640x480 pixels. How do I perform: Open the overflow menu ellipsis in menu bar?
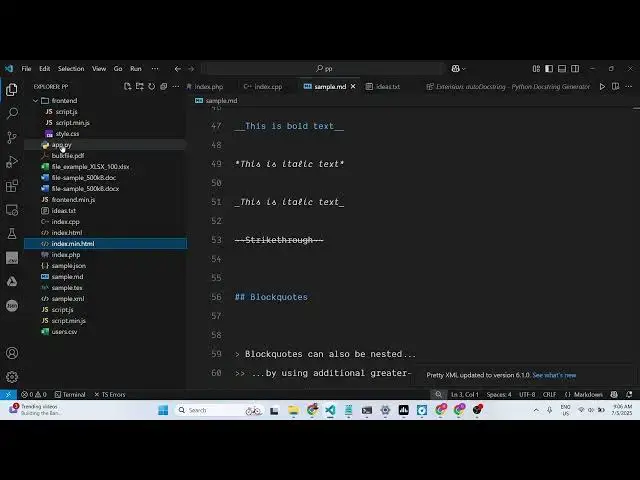coord(155,69)
